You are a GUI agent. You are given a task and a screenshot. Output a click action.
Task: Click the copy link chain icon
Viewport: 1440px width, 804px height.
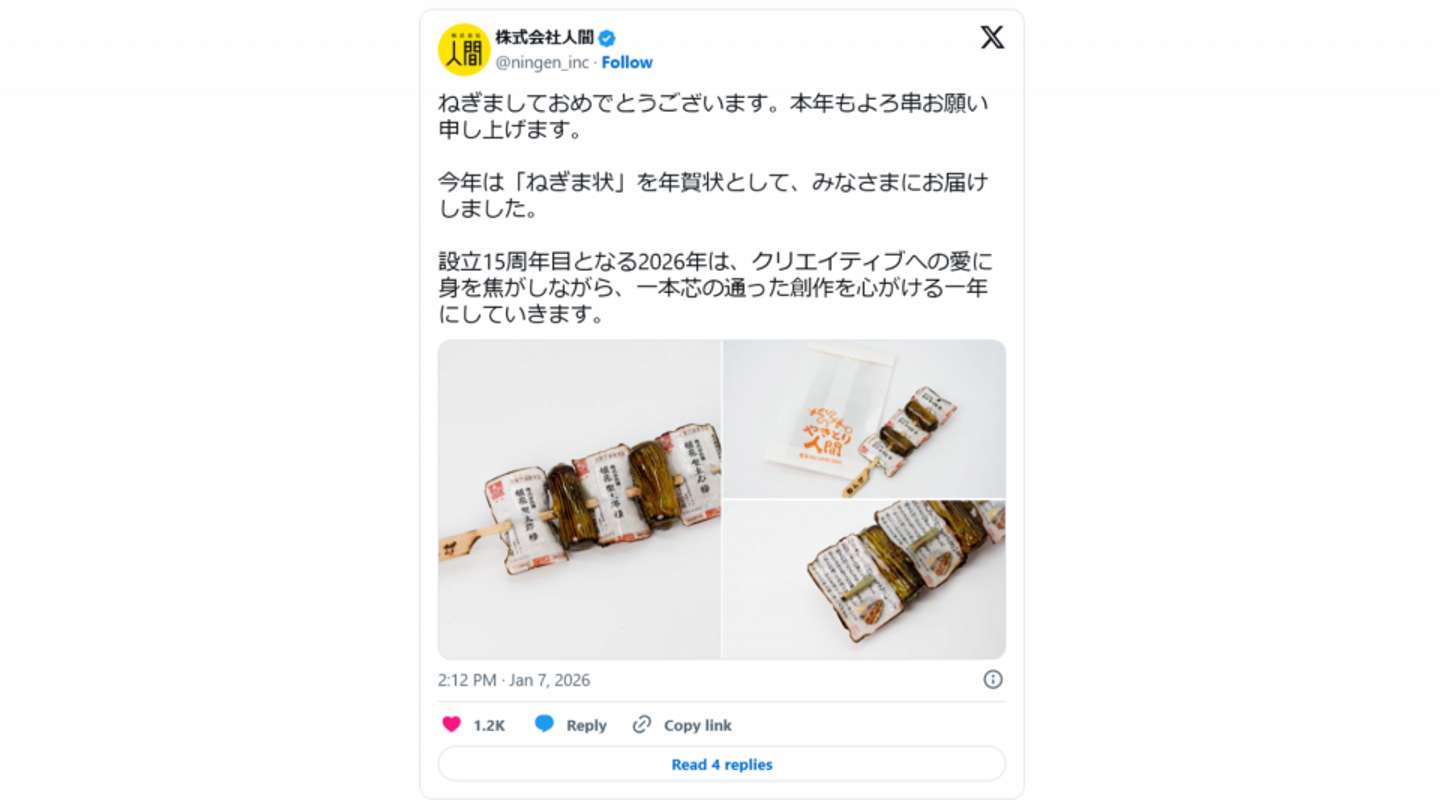coord(642,725)
